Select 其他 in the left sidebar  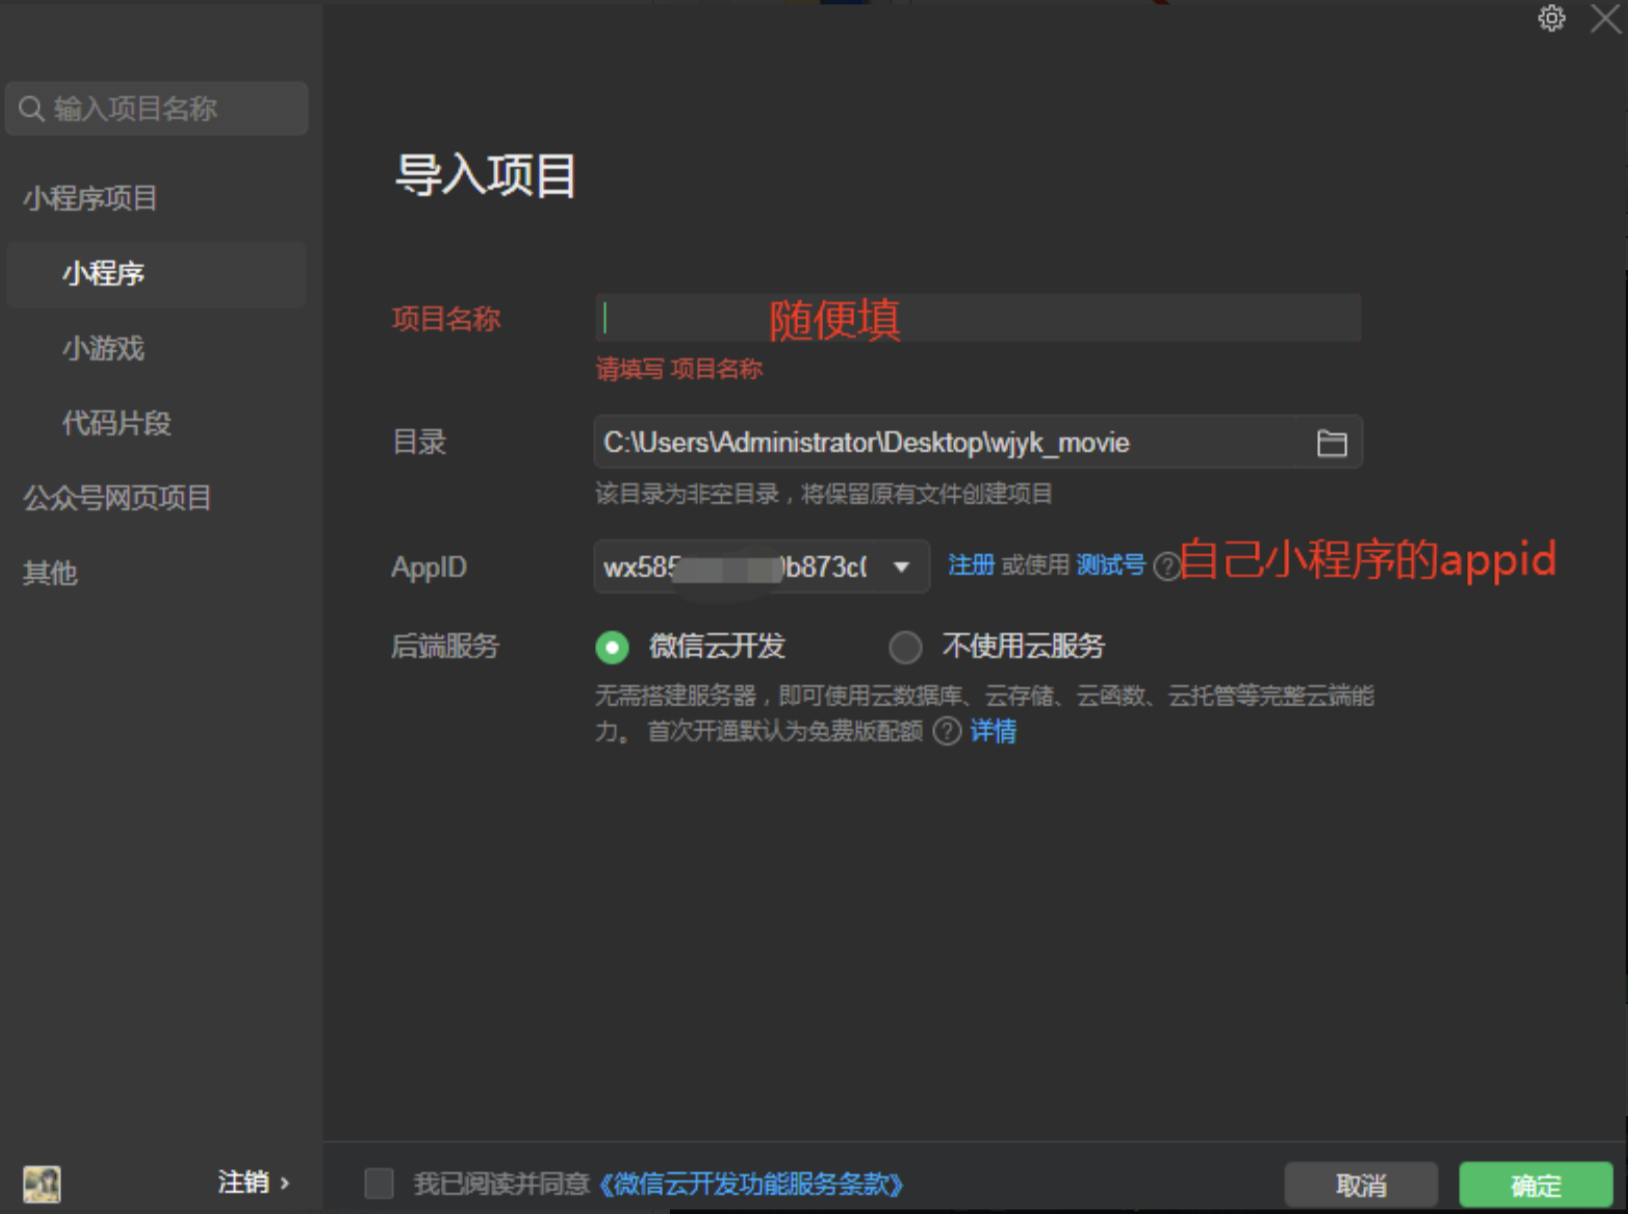[x=48, y=572]
